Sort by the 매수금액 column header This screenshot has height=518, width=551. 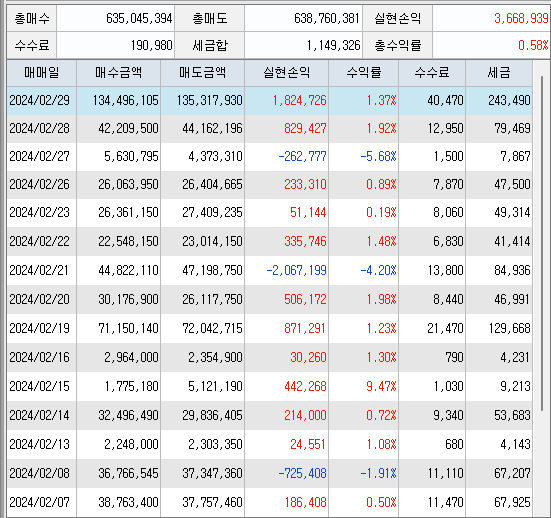(118, 73)
